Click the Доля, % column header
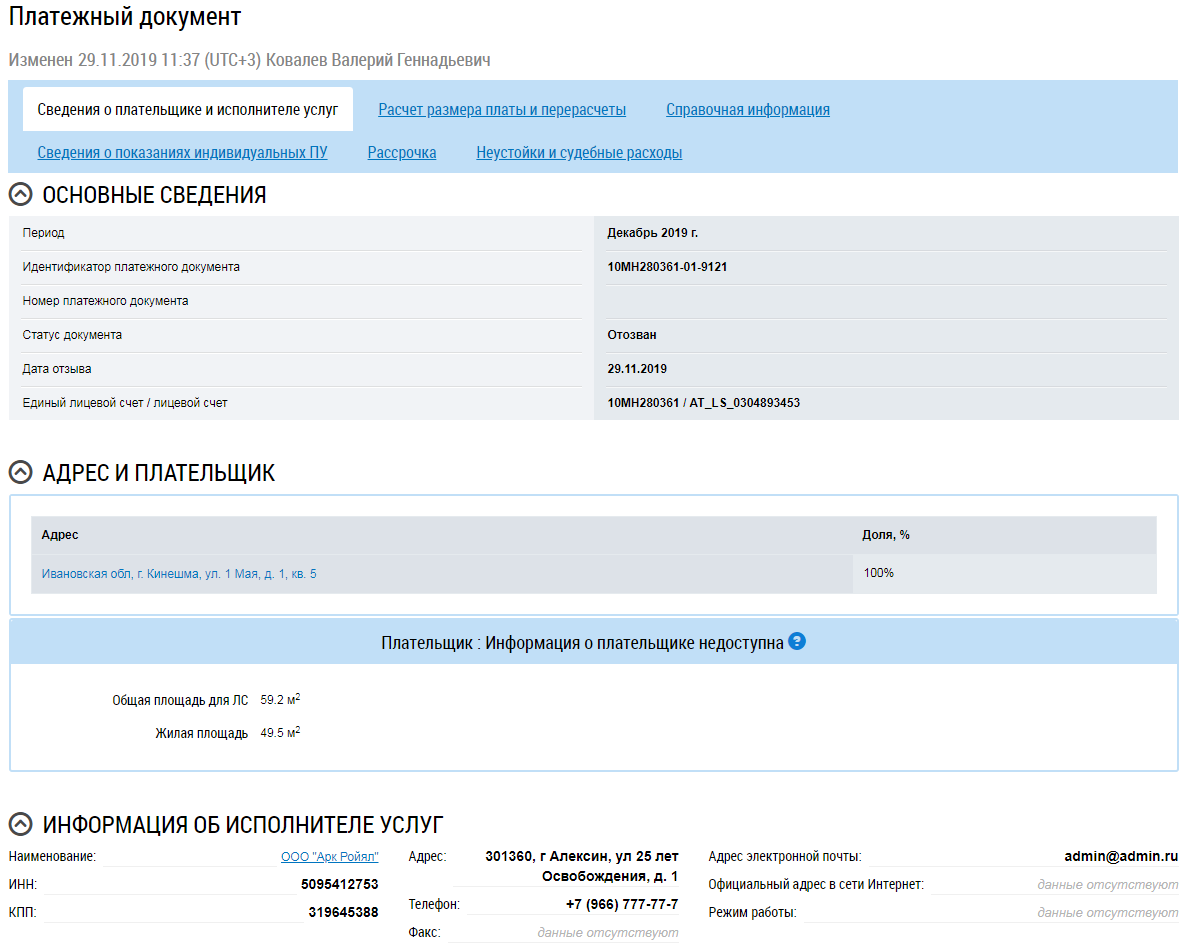The width and height of the screenshot is (1195, 952). [886, 535]
